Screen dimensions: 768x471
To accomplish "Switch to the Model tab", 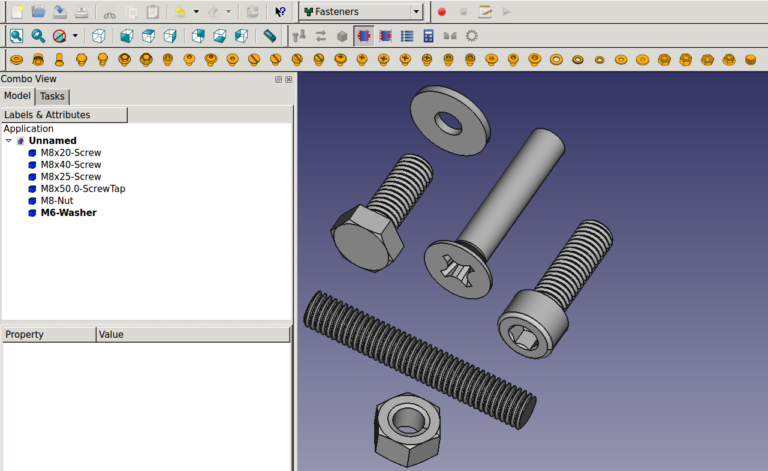I will click(x=17, y=95).
